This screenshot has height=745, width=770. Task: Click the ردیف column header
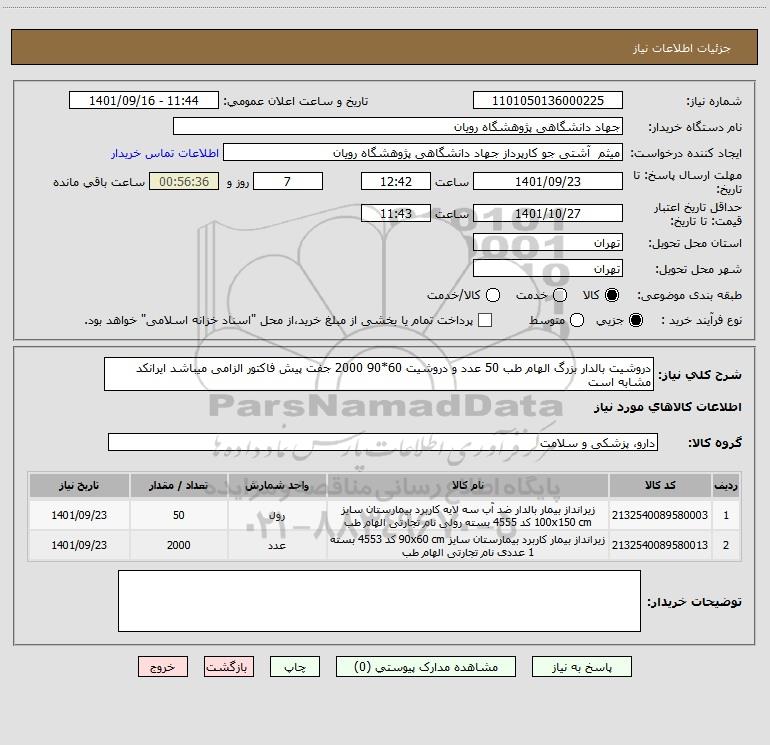point(726,485)
